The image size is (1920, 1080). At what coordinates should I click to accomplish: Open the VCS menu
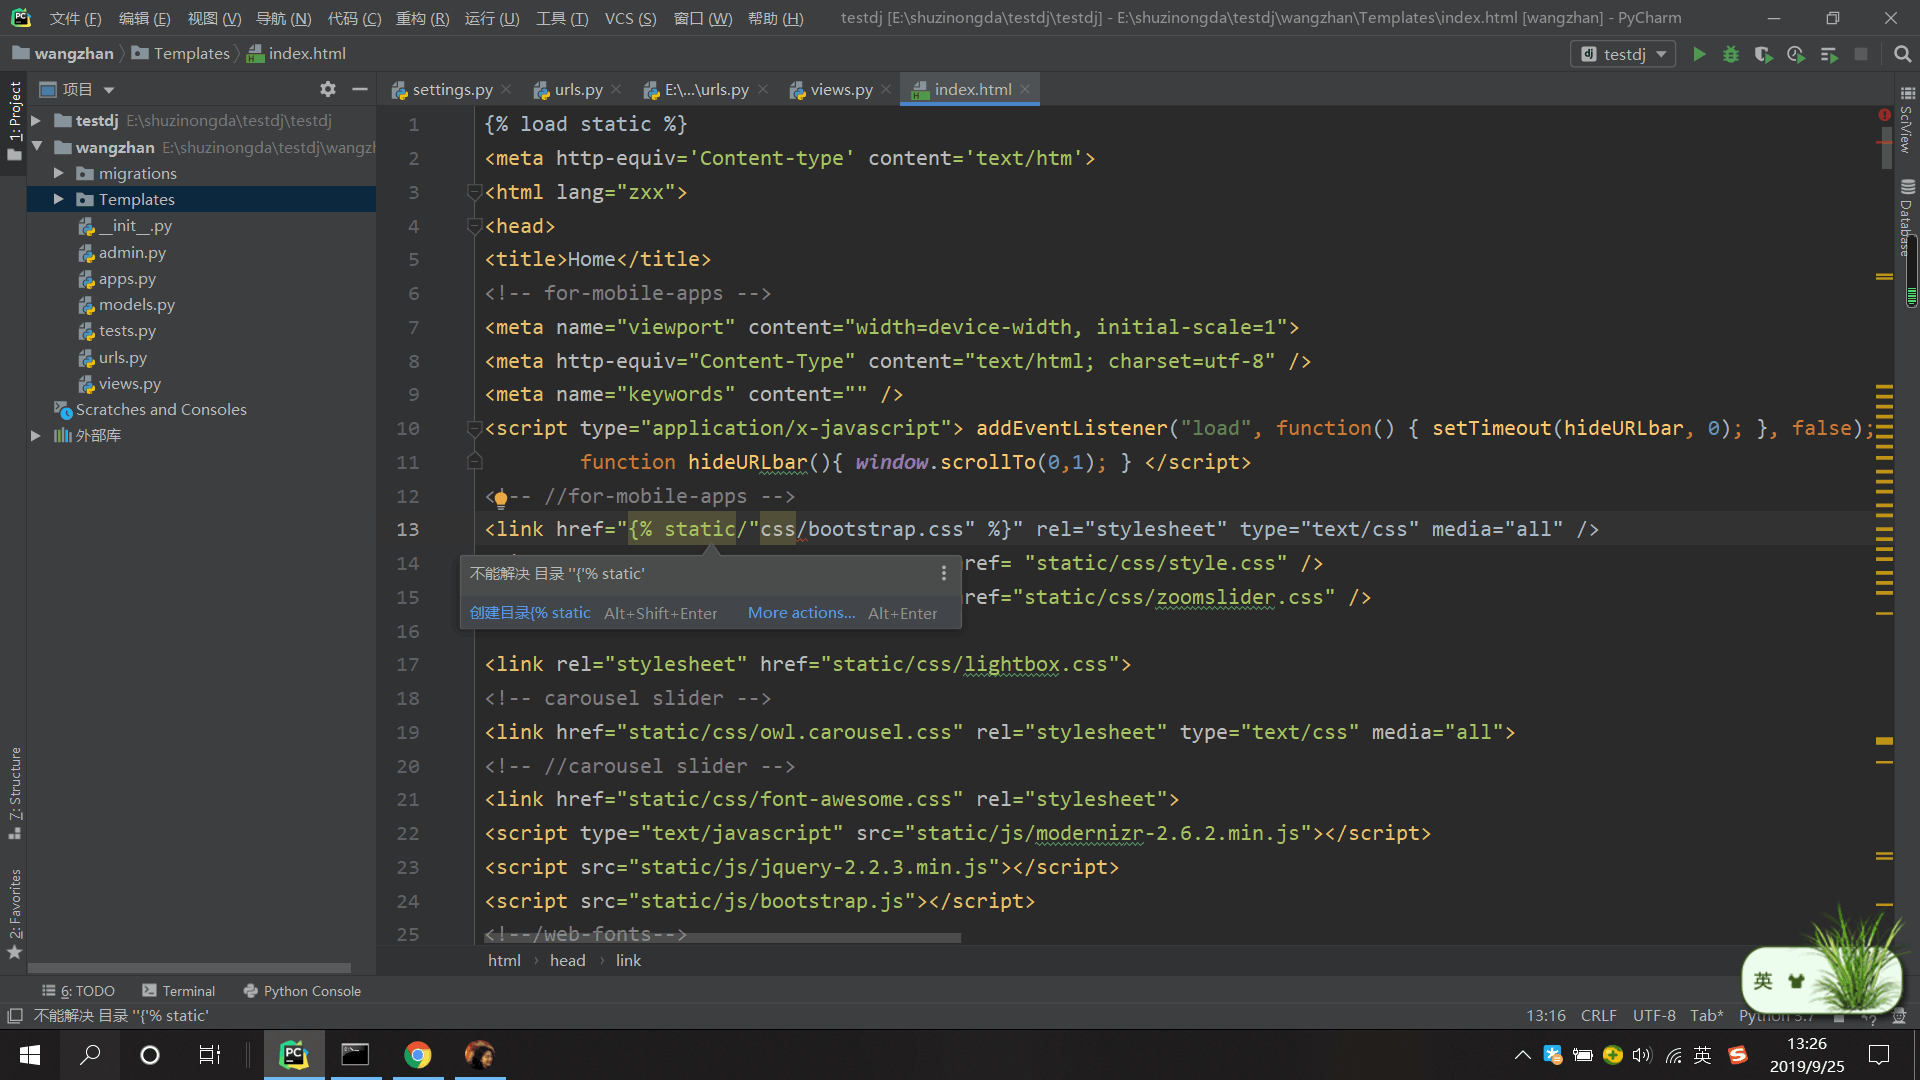[x=630, y=18]
